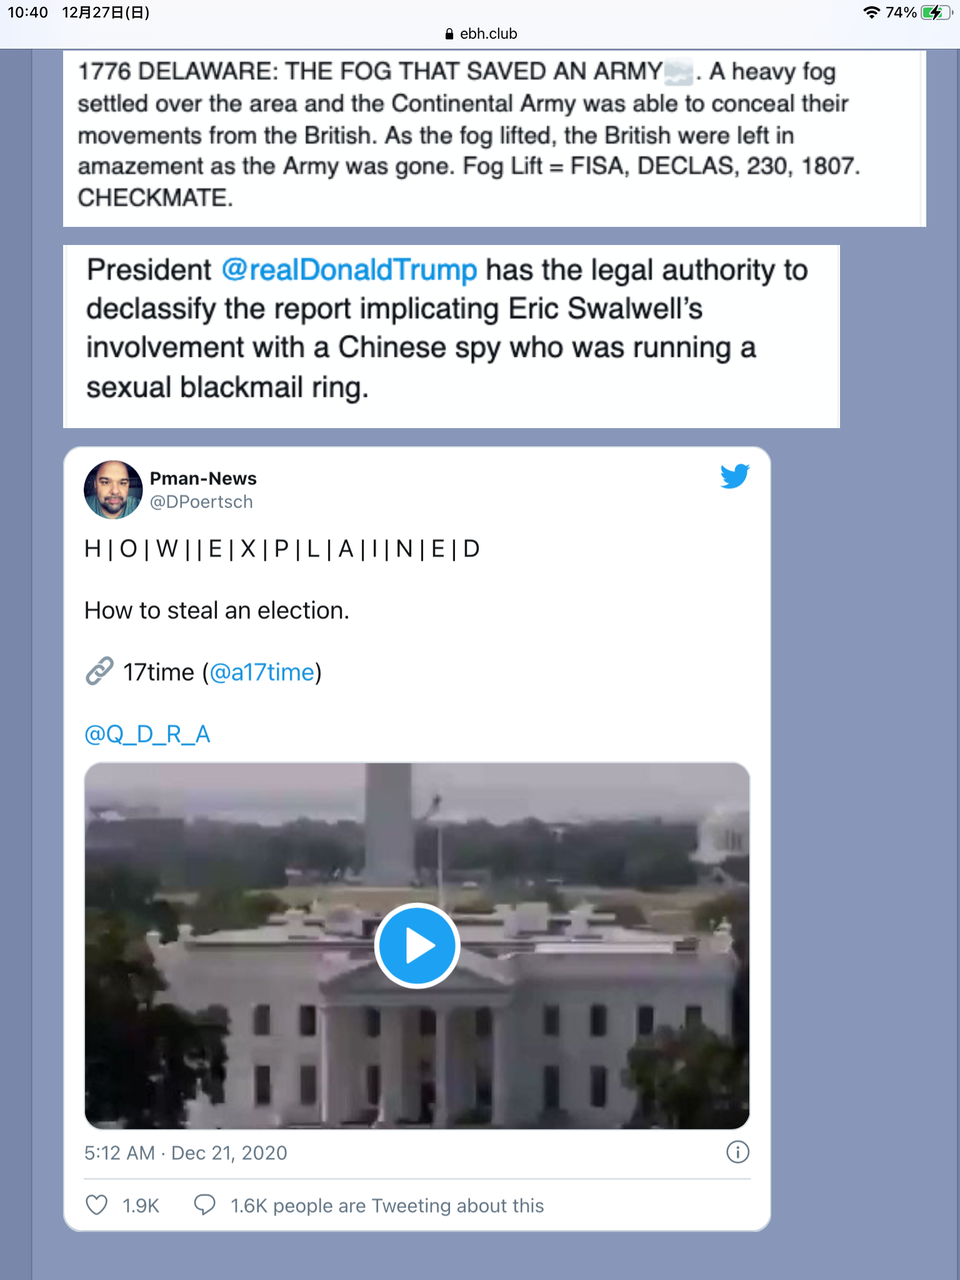Viewport: 960px width, 1280px height.
Task: Follow the @Q_D_R_A mention link
Action: [x=147, y=734]
